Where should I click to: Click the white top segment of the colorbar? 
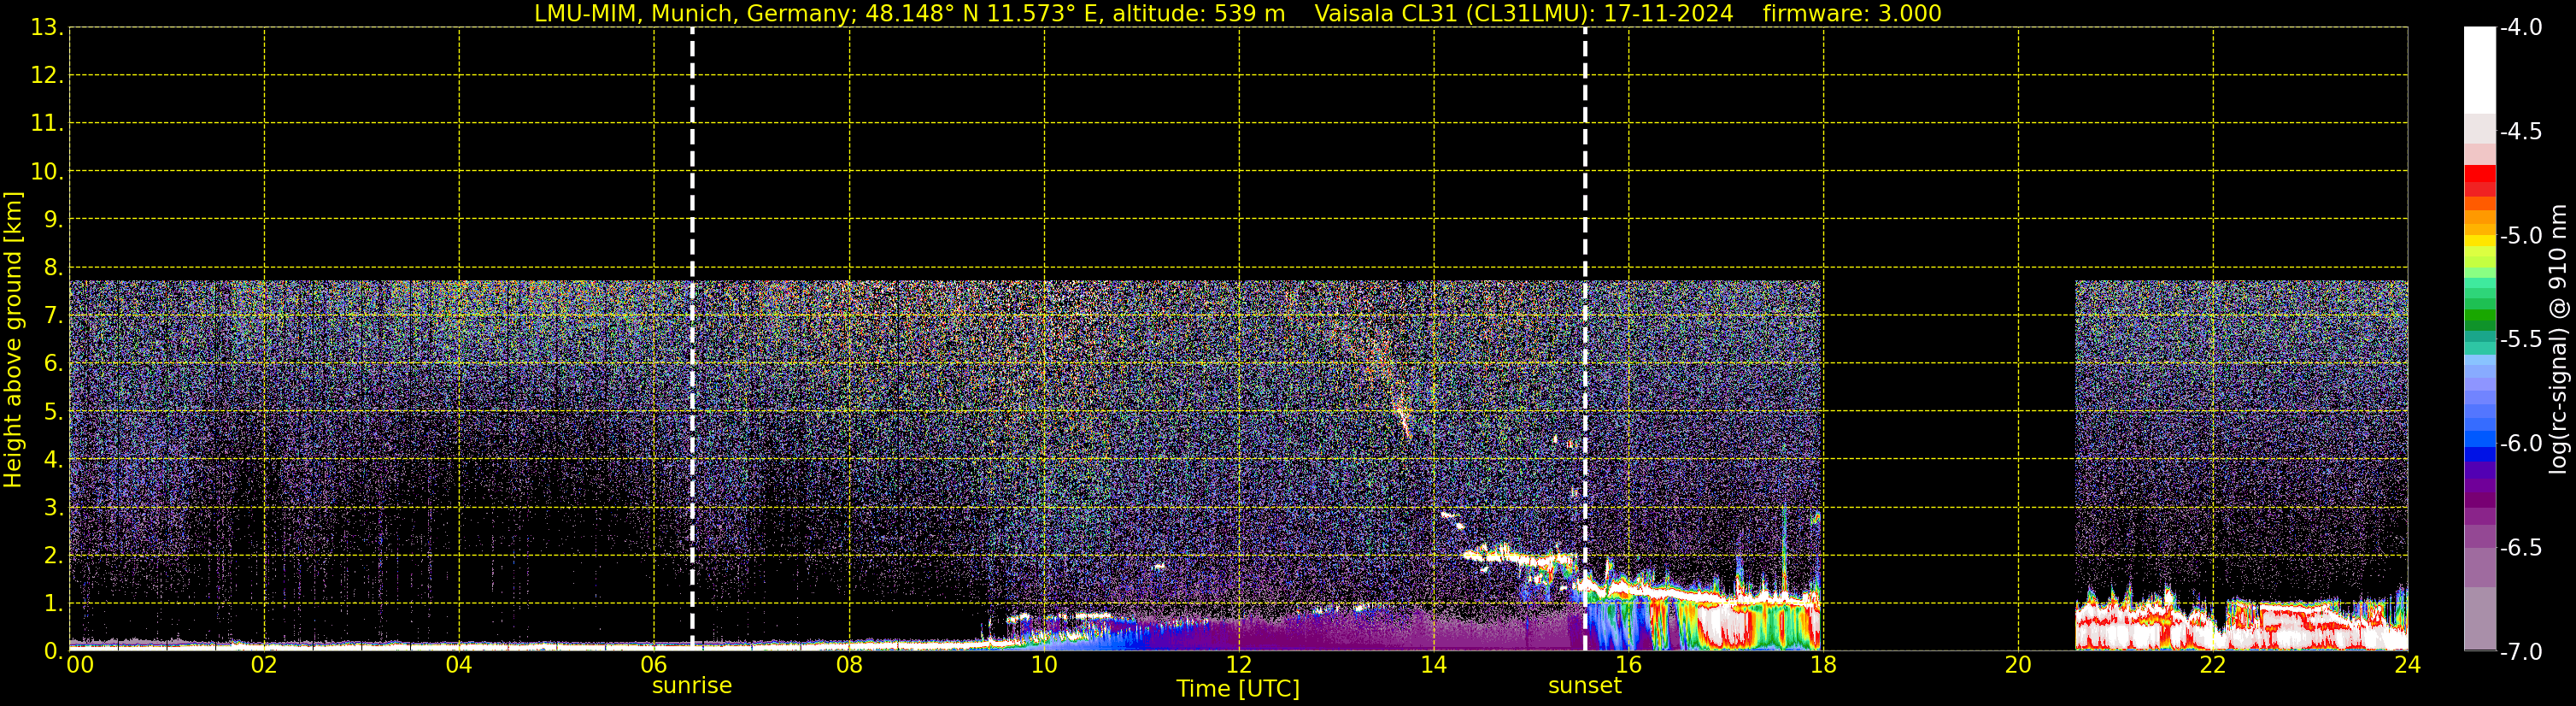point(2480,70)
